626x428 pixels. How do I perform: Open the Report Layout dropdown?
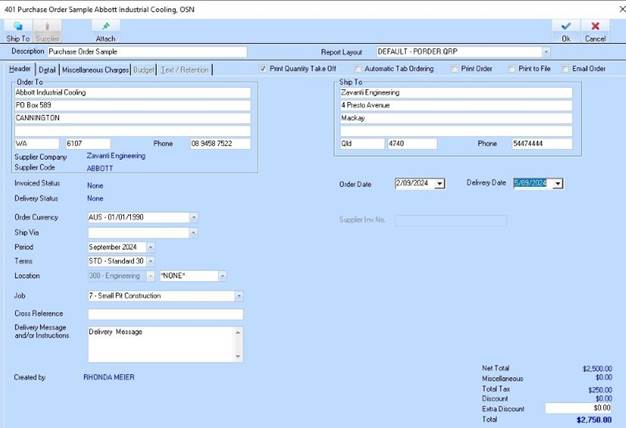pos(546,52)
